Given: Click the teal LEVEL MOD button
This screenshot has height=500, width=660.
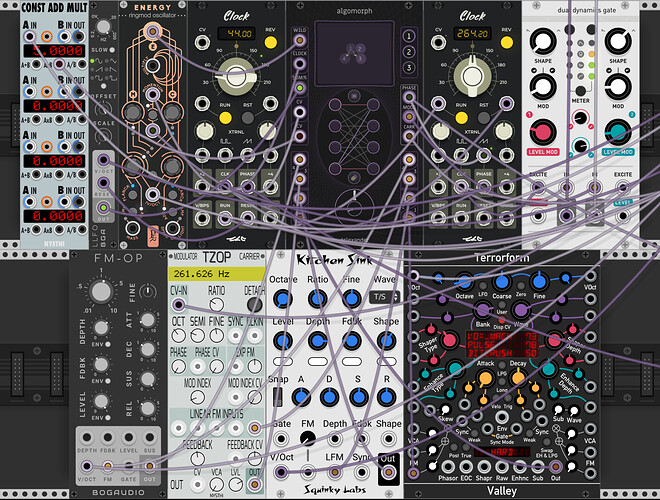Looking at the screenshot, I should 618,152.
